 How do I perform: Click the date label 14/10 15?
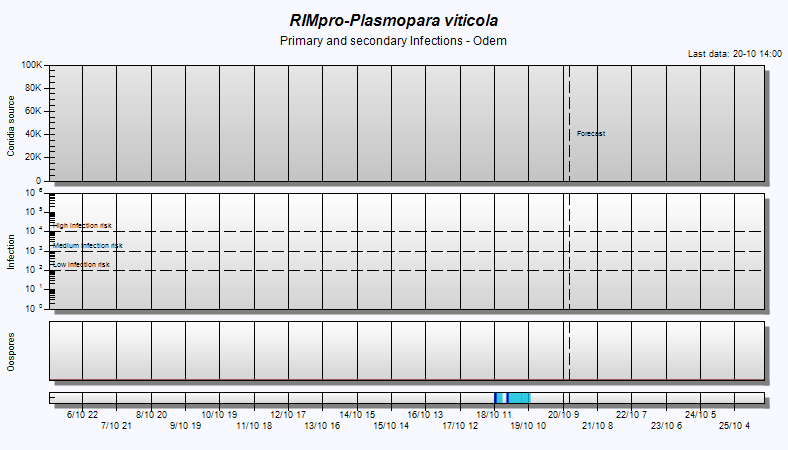(x=357, y=415)
